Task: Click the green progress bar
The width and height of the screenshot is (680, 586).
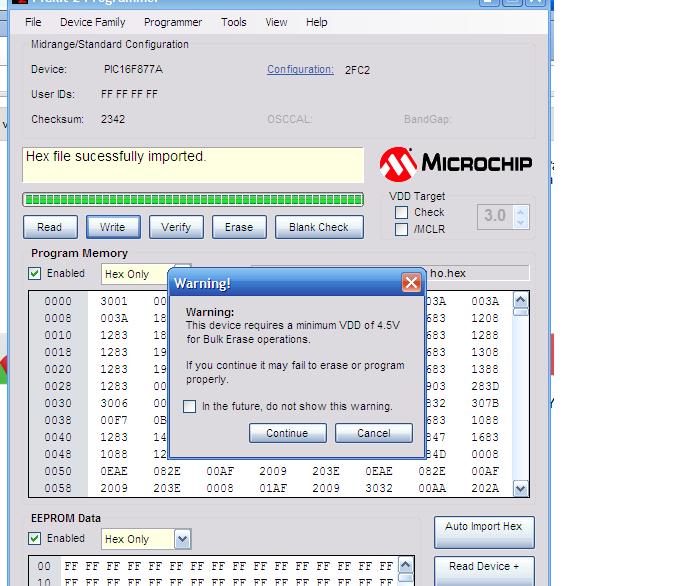Action: pos(193,200)
